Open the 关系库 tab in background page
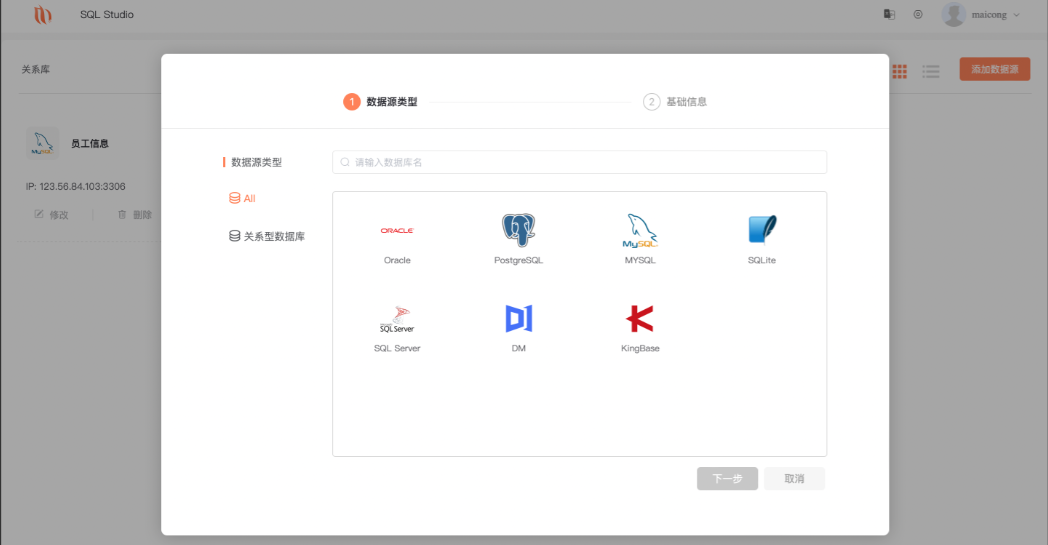The width and height of the screenshot is (1048, 545). tap(35, 69)
